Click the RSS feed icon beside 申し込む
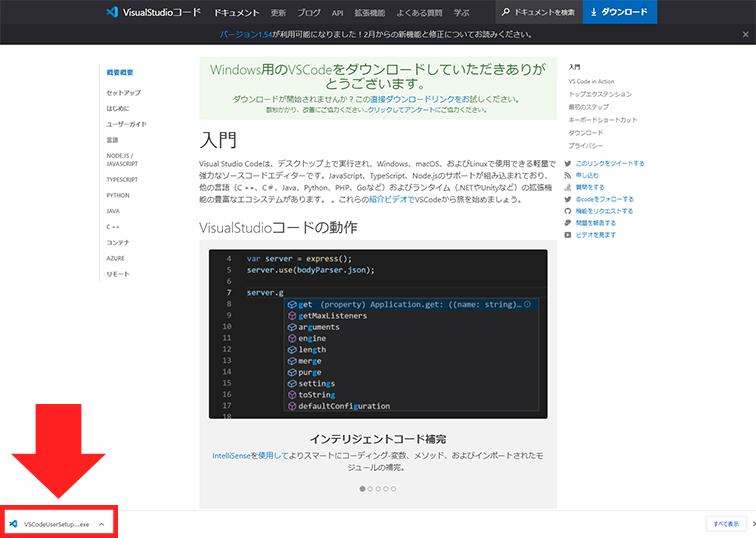 click(x=567, y=175)
